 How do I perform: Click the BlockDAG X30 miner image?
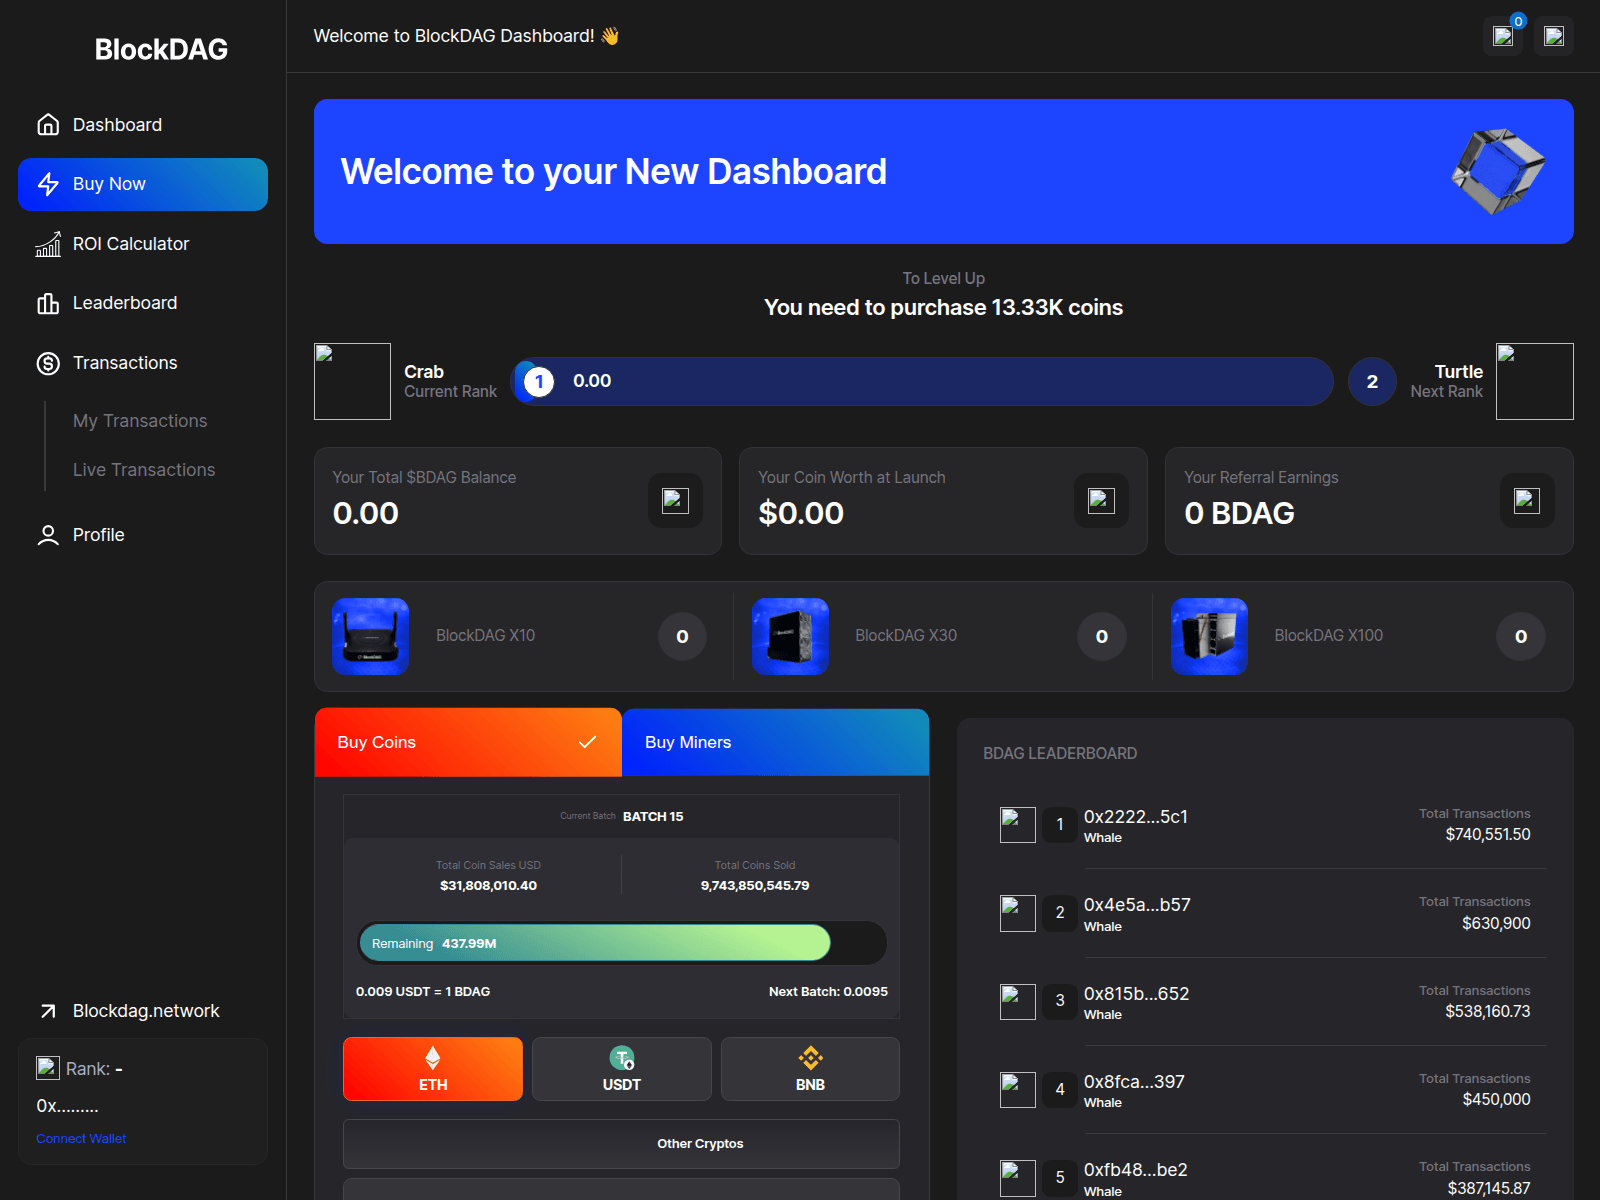[x=790, y=636]
